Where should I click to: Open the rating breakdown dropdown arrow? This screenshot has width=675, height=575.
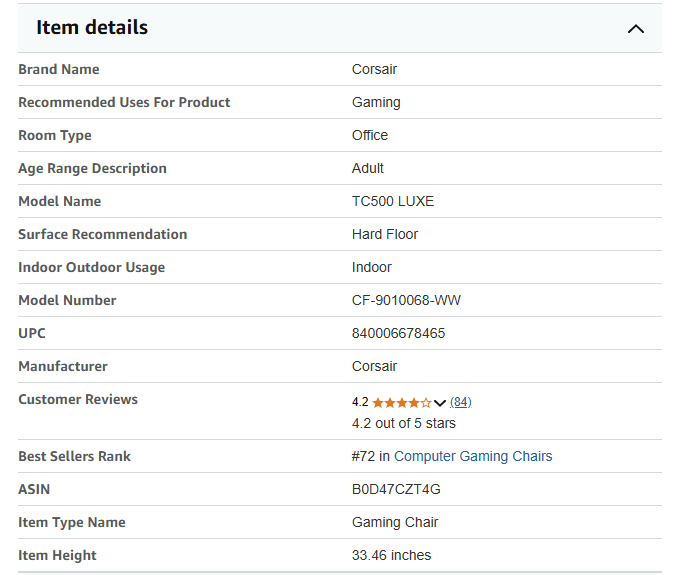click(x=440, y=403)
